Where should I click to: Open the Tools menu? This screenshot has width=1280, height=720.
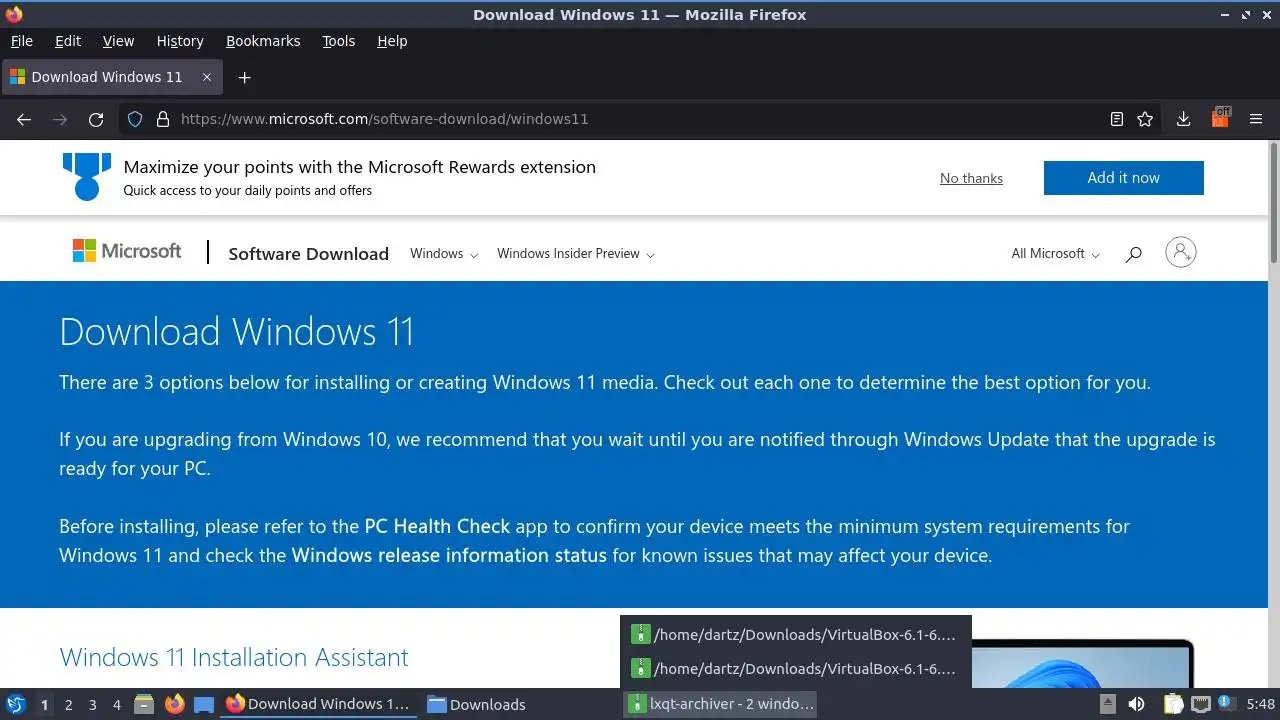click(x=338, y=41)
